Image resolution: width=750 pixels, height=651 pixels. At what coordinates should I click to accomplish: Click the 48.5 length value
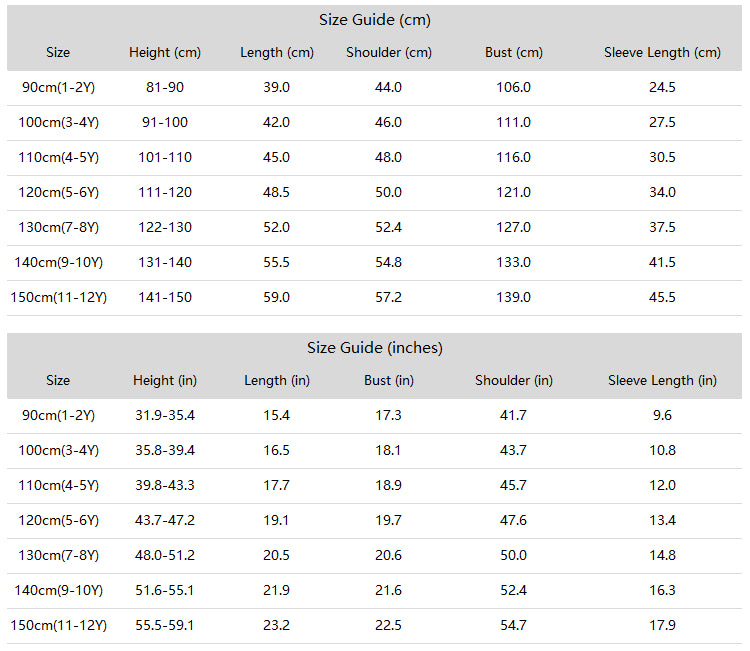coord(276,192)
